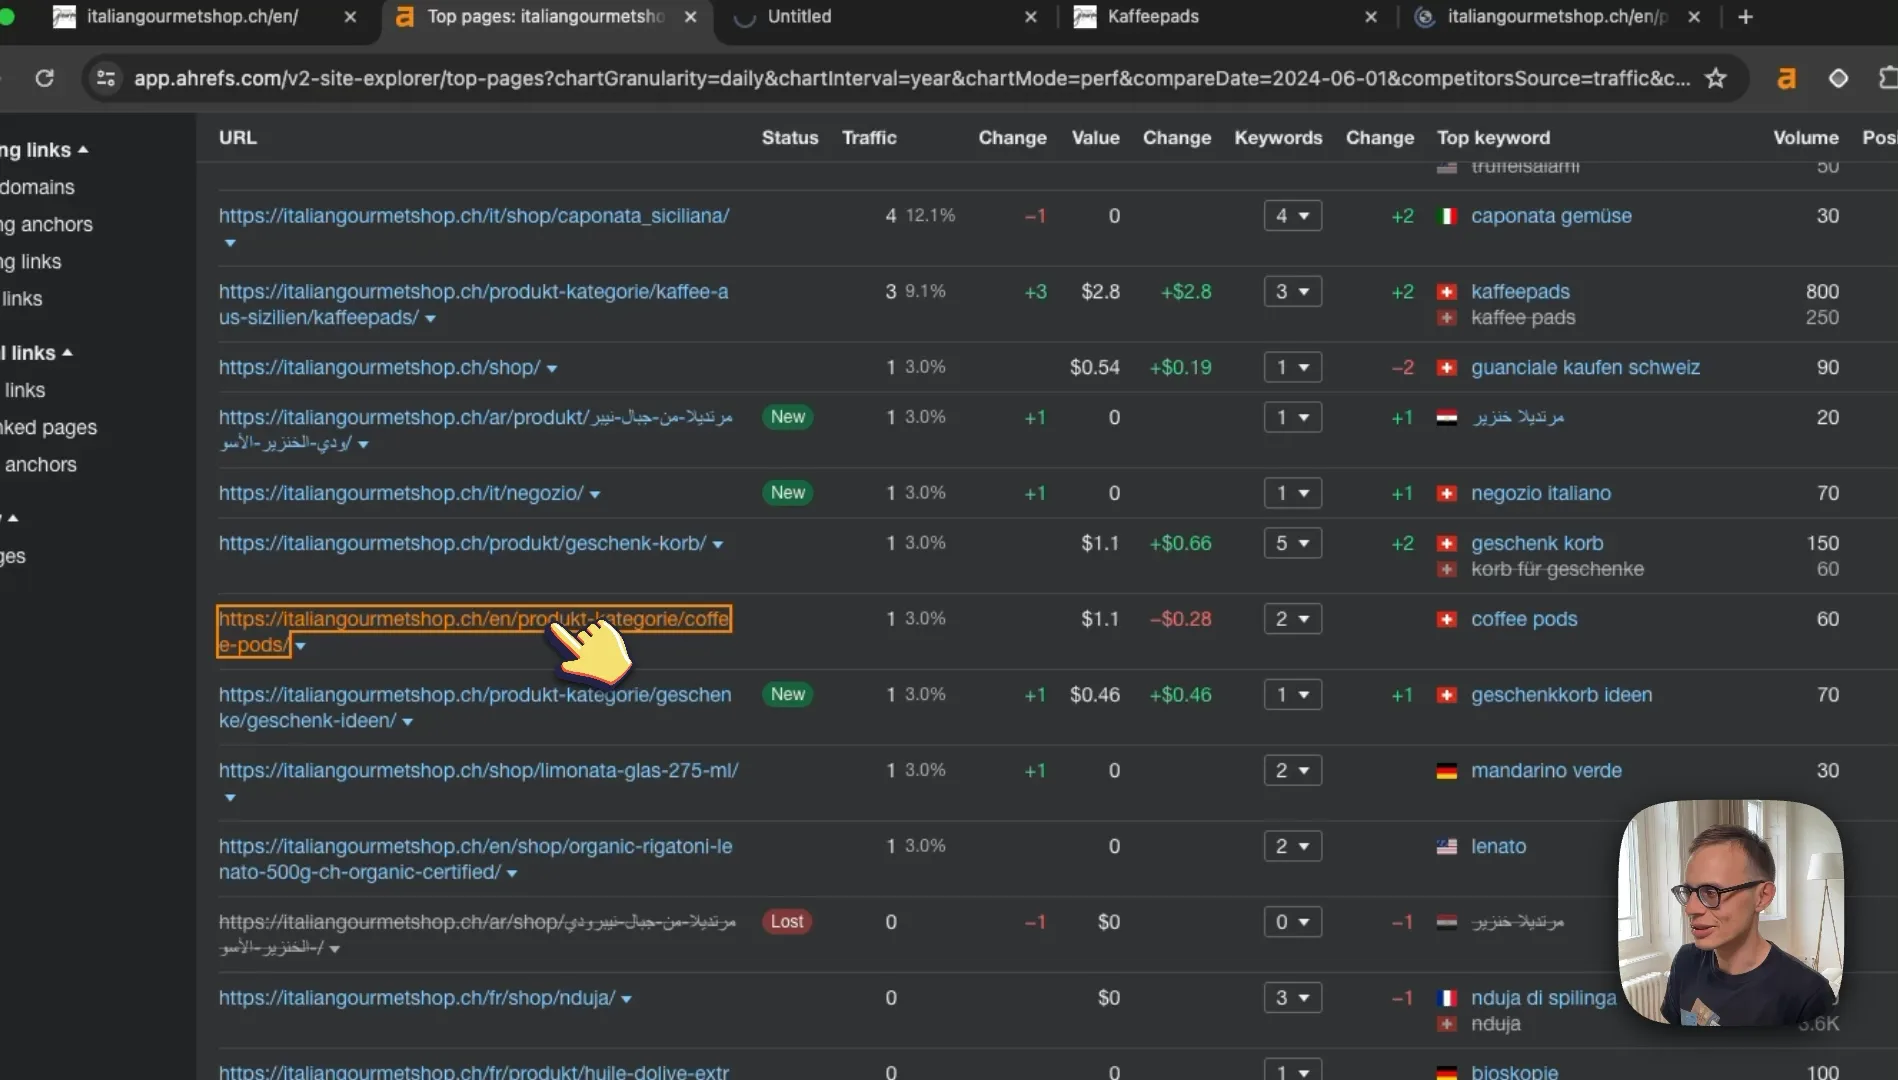1898x1080 pixels.
Task: Bookmark this page with the star icon
Action: pyautogui.click(x=1715, y=78)
